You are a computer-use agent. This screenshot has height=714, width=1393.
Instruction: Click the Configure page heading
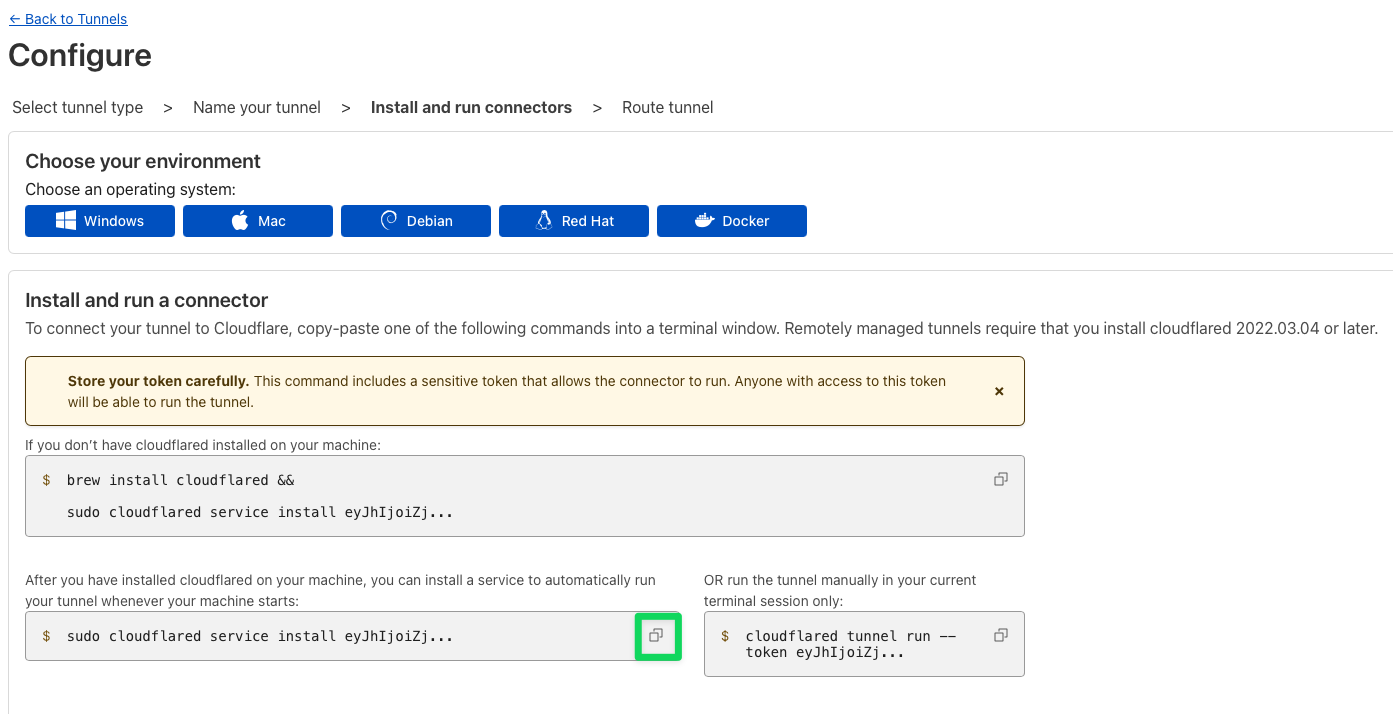[80, 55]
